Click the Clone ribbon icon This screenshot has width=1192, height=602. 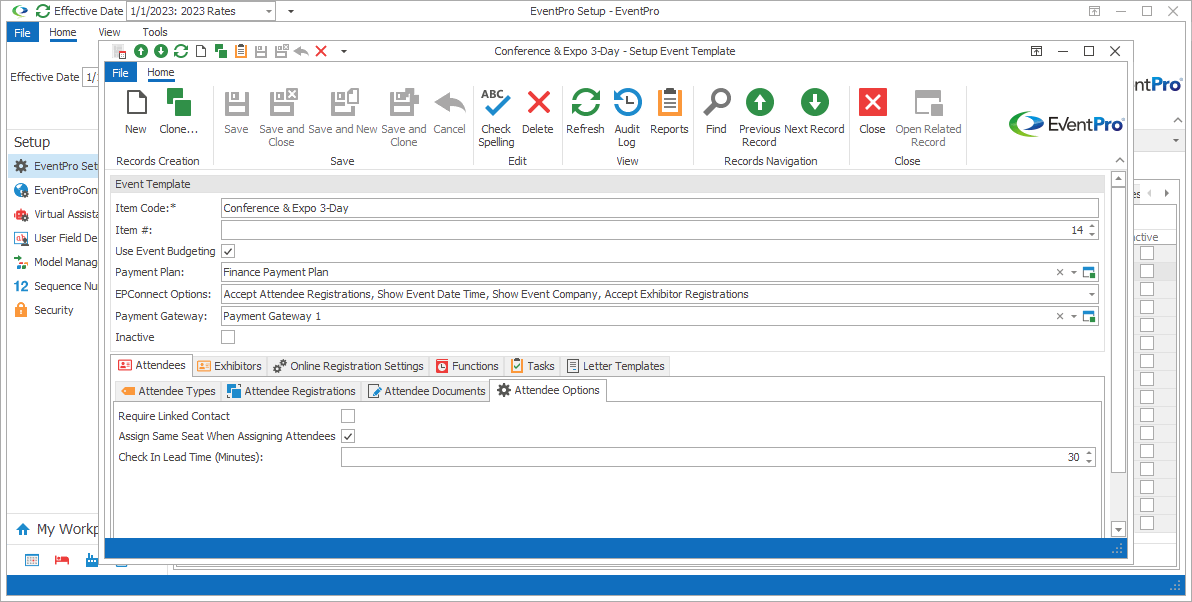(x=179, y=112)
